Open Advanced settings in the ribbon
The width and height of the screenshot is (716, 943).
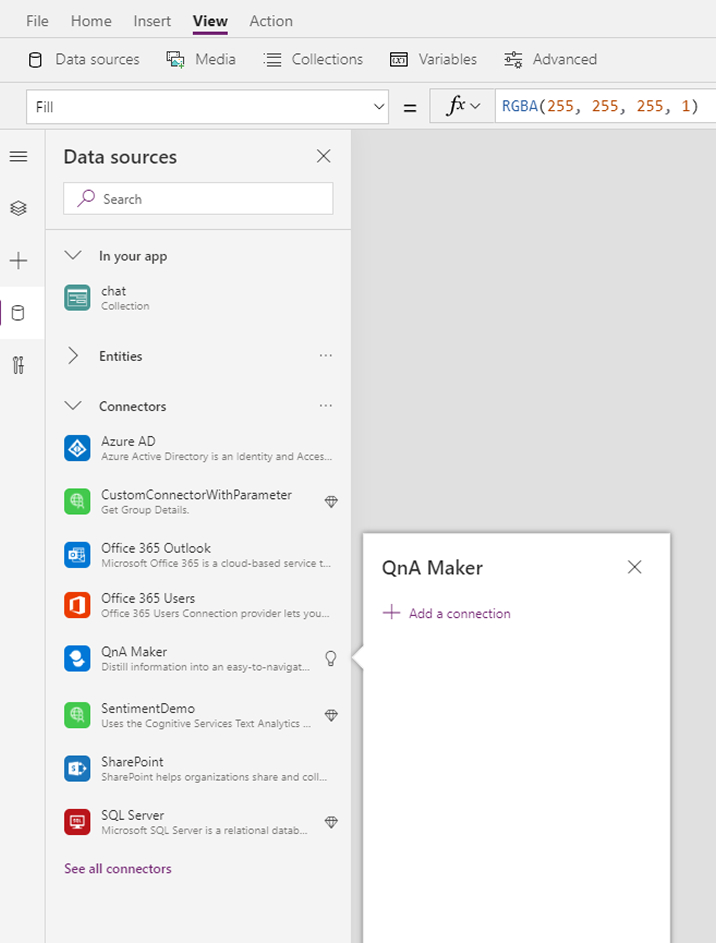point(550,60)
